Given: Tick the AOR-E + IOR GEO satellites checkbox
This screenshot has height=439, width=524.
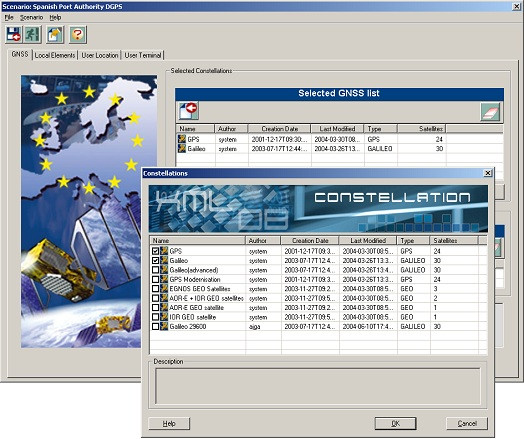Looking at the screenshot, I should (155, 298).
